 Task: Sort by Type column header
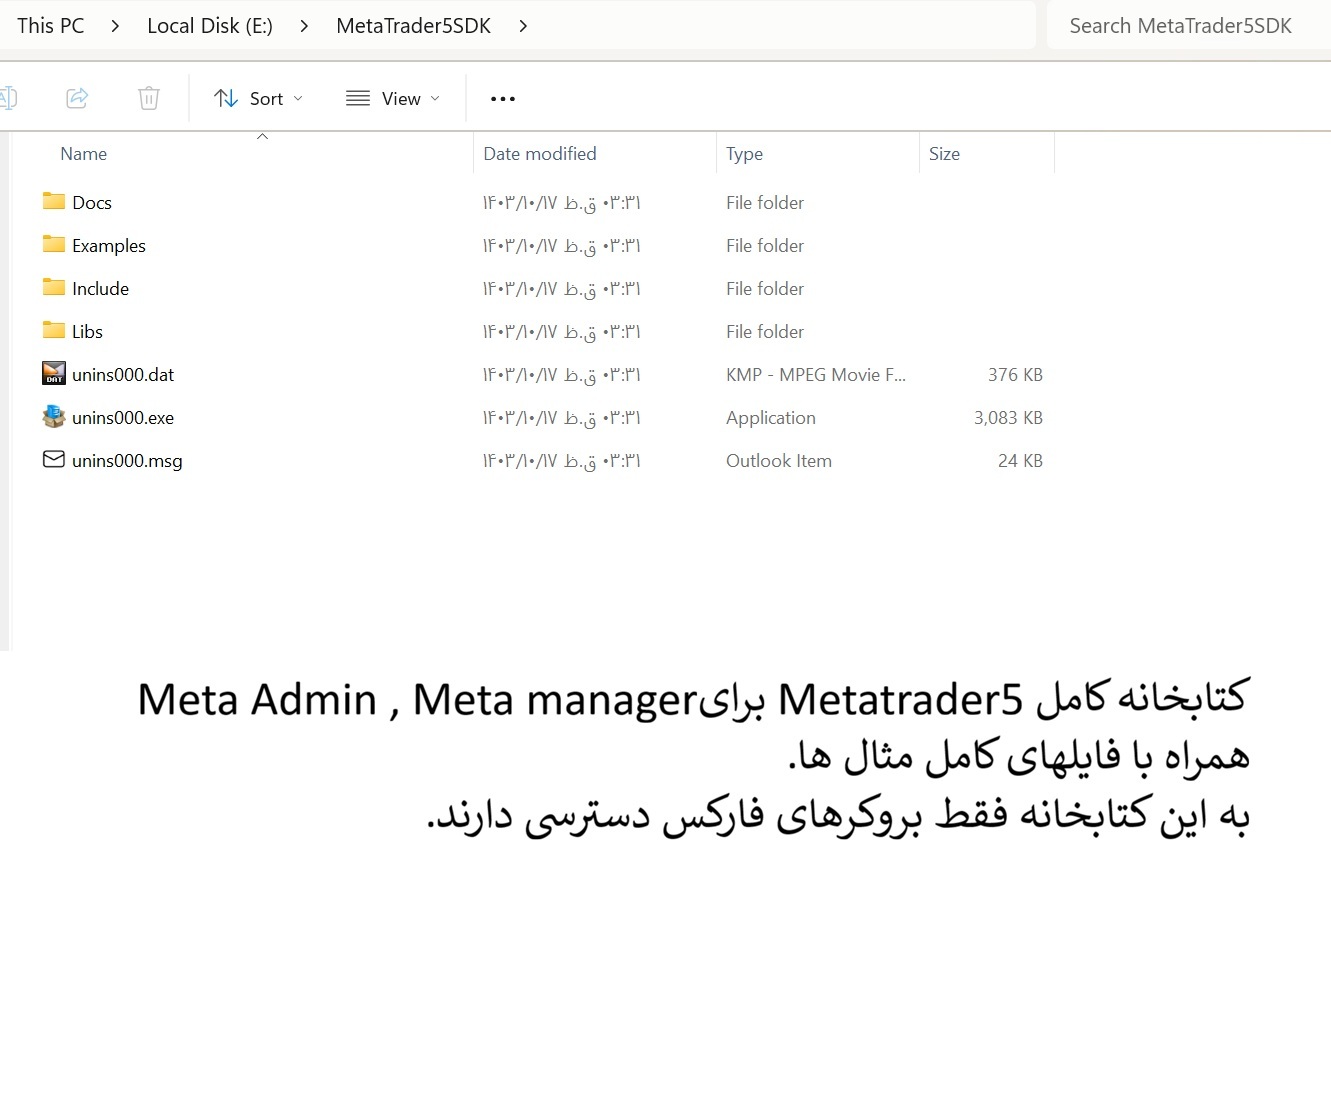point(745,154)
